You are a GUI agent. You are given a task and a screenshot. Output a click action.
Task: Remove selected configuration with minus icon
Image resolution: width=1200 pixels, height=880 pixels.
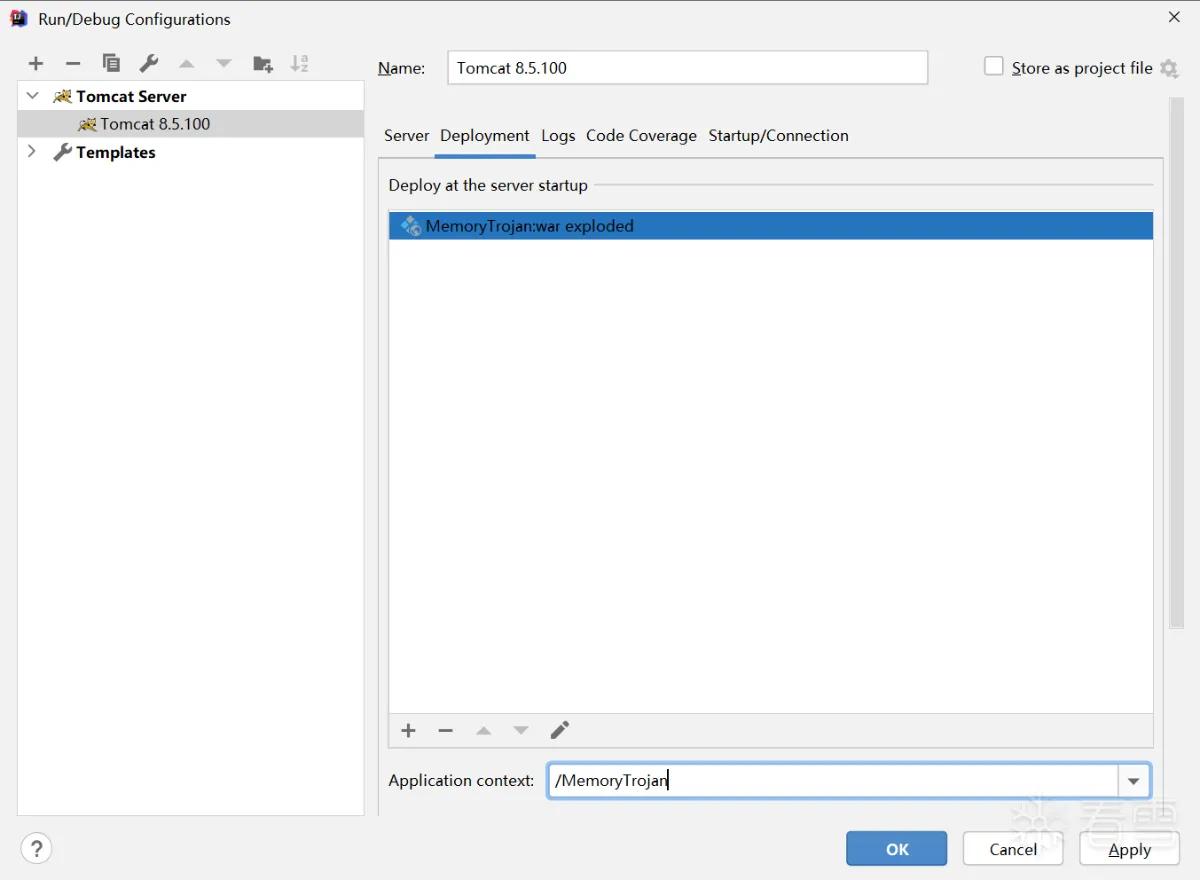pyautogui.click(x=73, y=63)
